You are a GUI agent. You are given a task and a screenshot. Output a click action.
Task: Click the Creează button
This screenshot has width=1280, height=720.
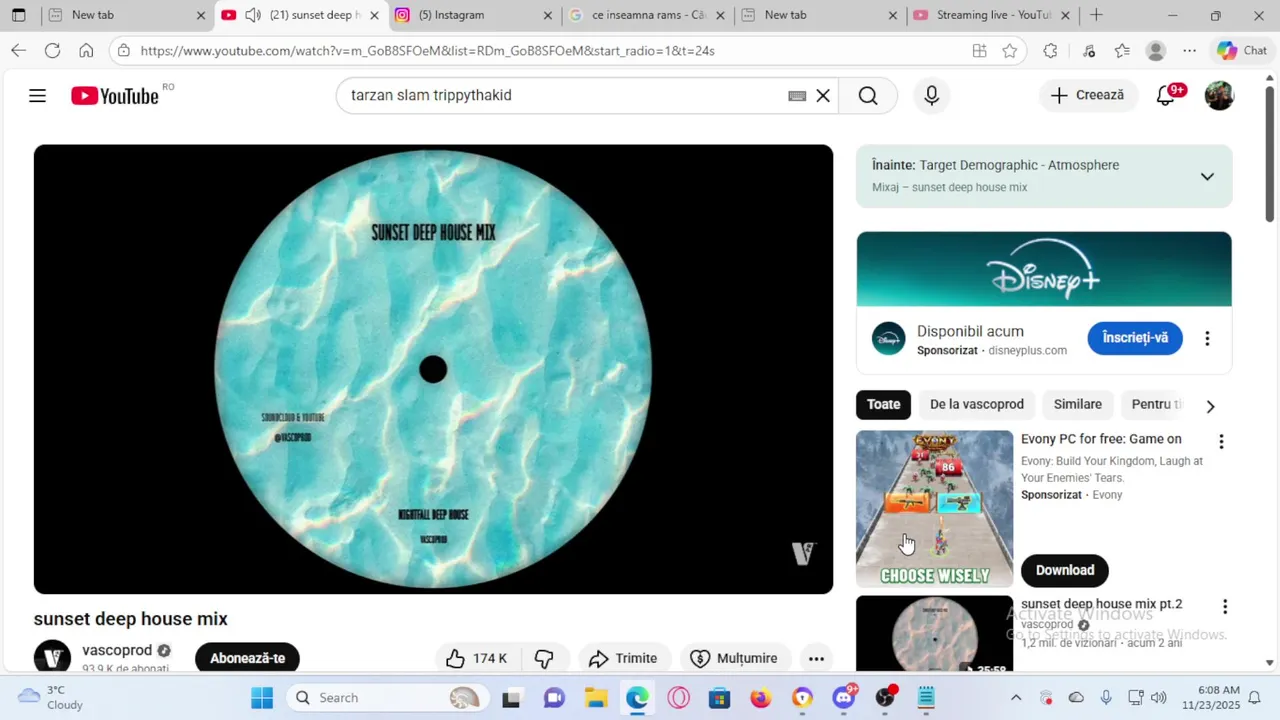pos(1088,96)
